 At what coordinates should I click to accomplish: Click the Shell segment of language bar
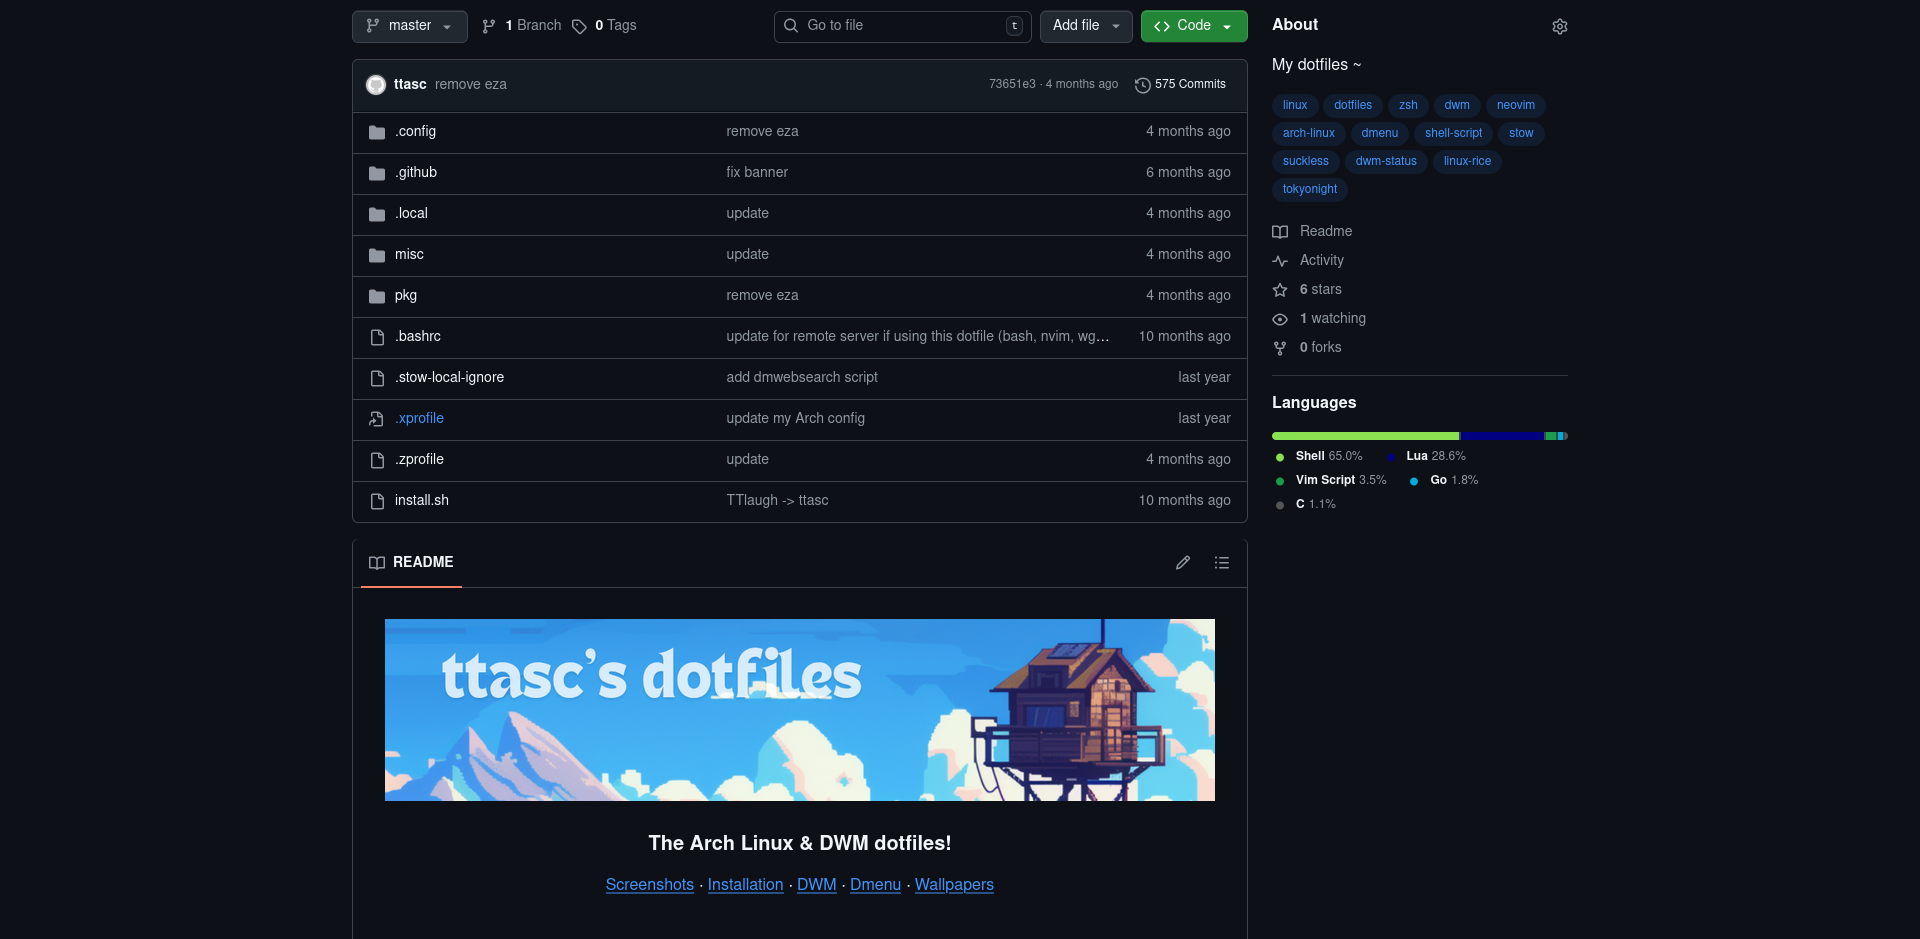1365,436
